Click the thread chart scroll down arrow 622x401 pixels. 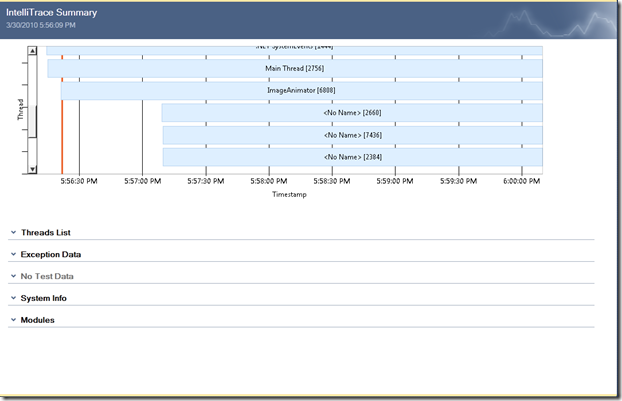tap(33, 169)
